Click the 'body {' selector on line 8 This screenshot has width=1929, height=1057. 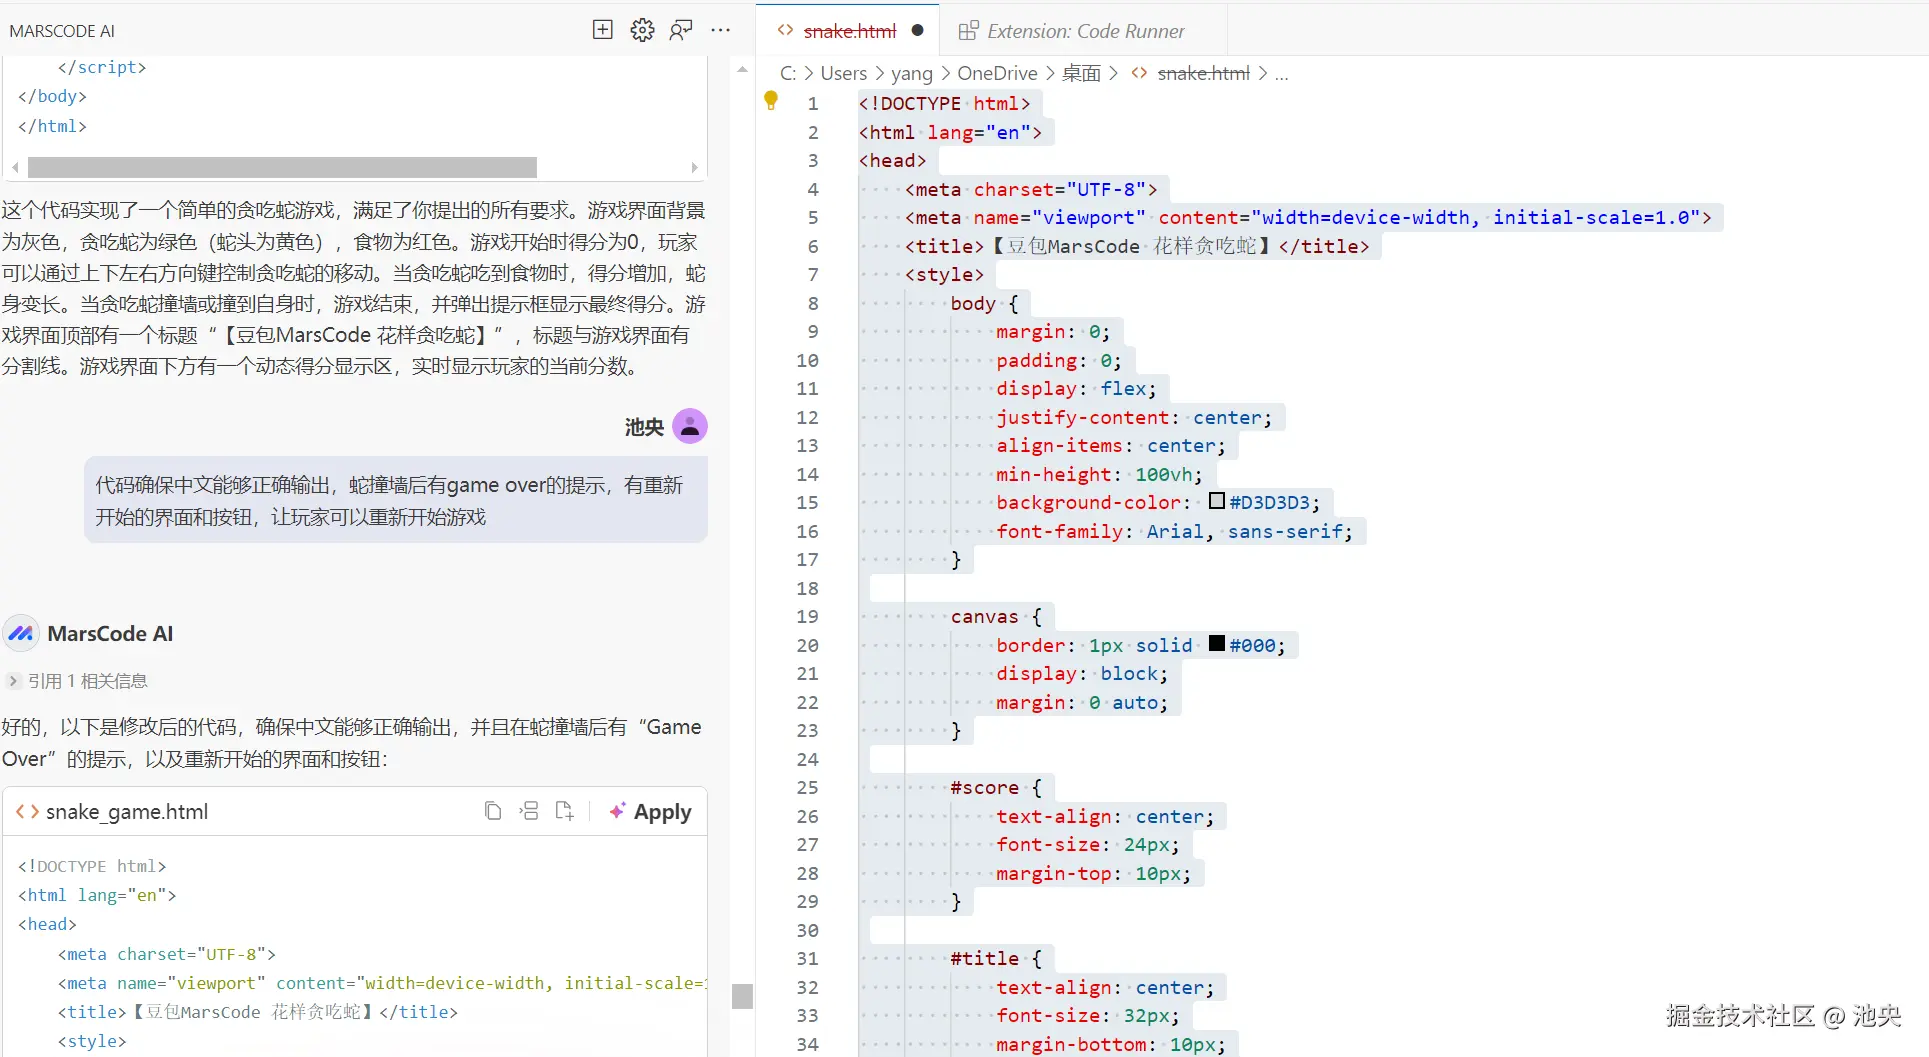tap(984, 303)
